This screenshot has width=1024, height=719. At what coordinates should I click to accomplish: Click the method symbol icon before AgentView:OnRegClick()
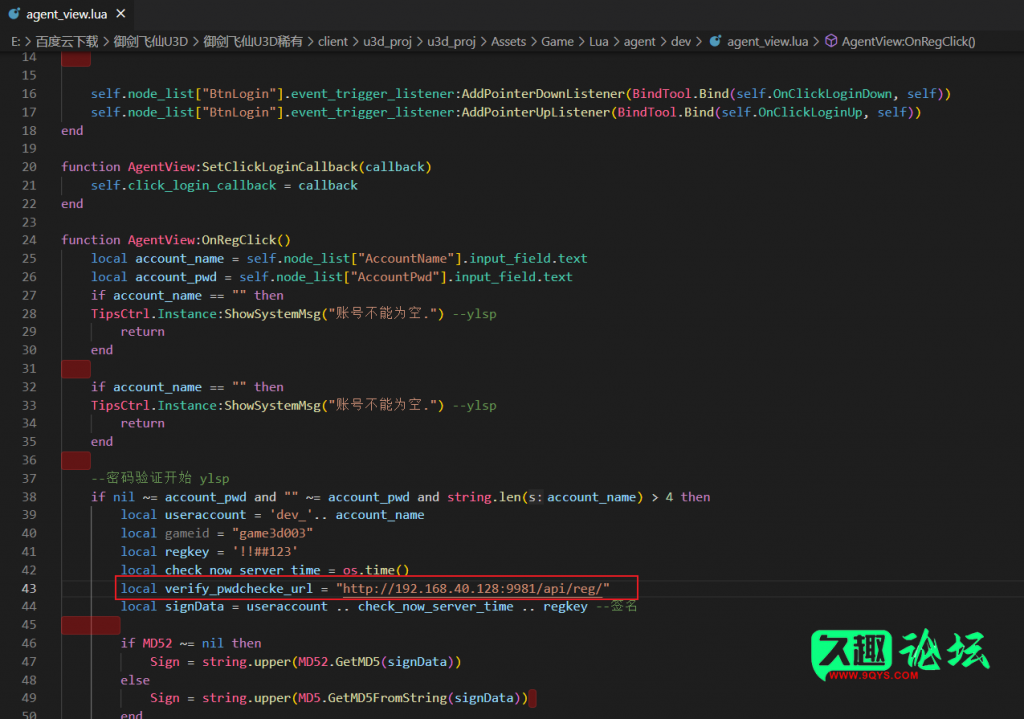coord(830,42)
